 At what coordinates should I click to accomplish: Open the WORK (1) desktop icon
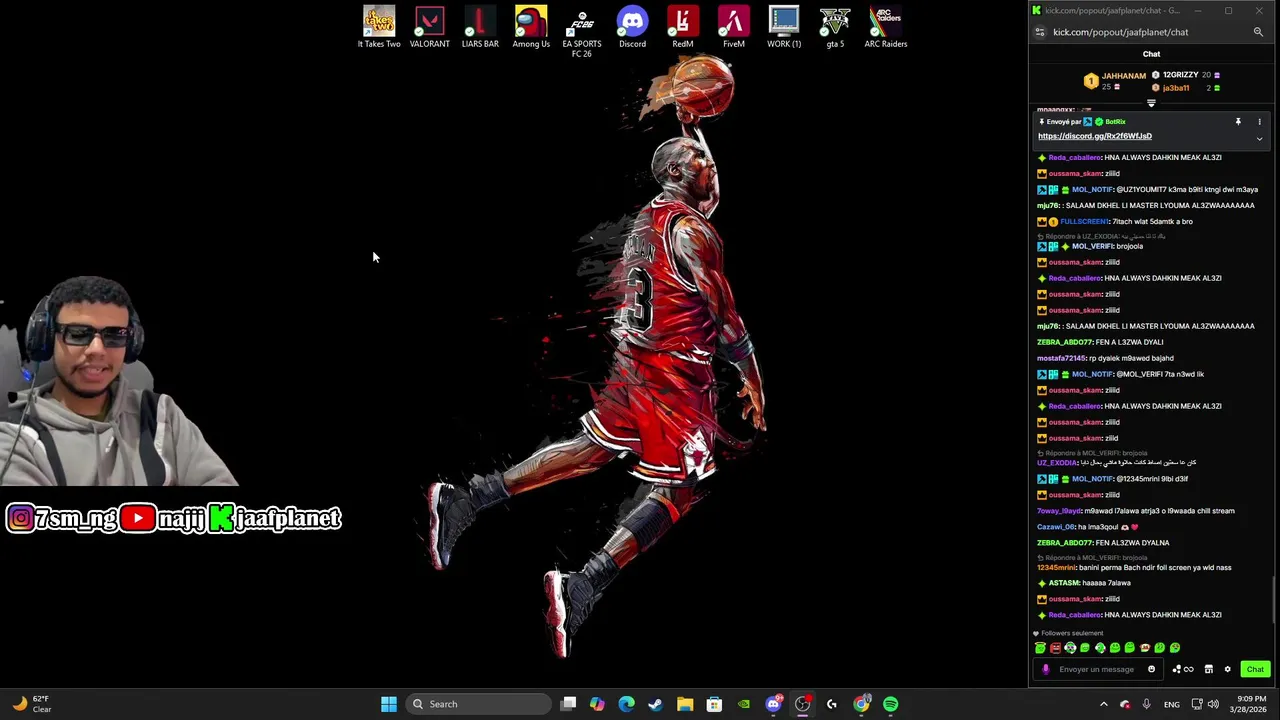pos(784,27)
